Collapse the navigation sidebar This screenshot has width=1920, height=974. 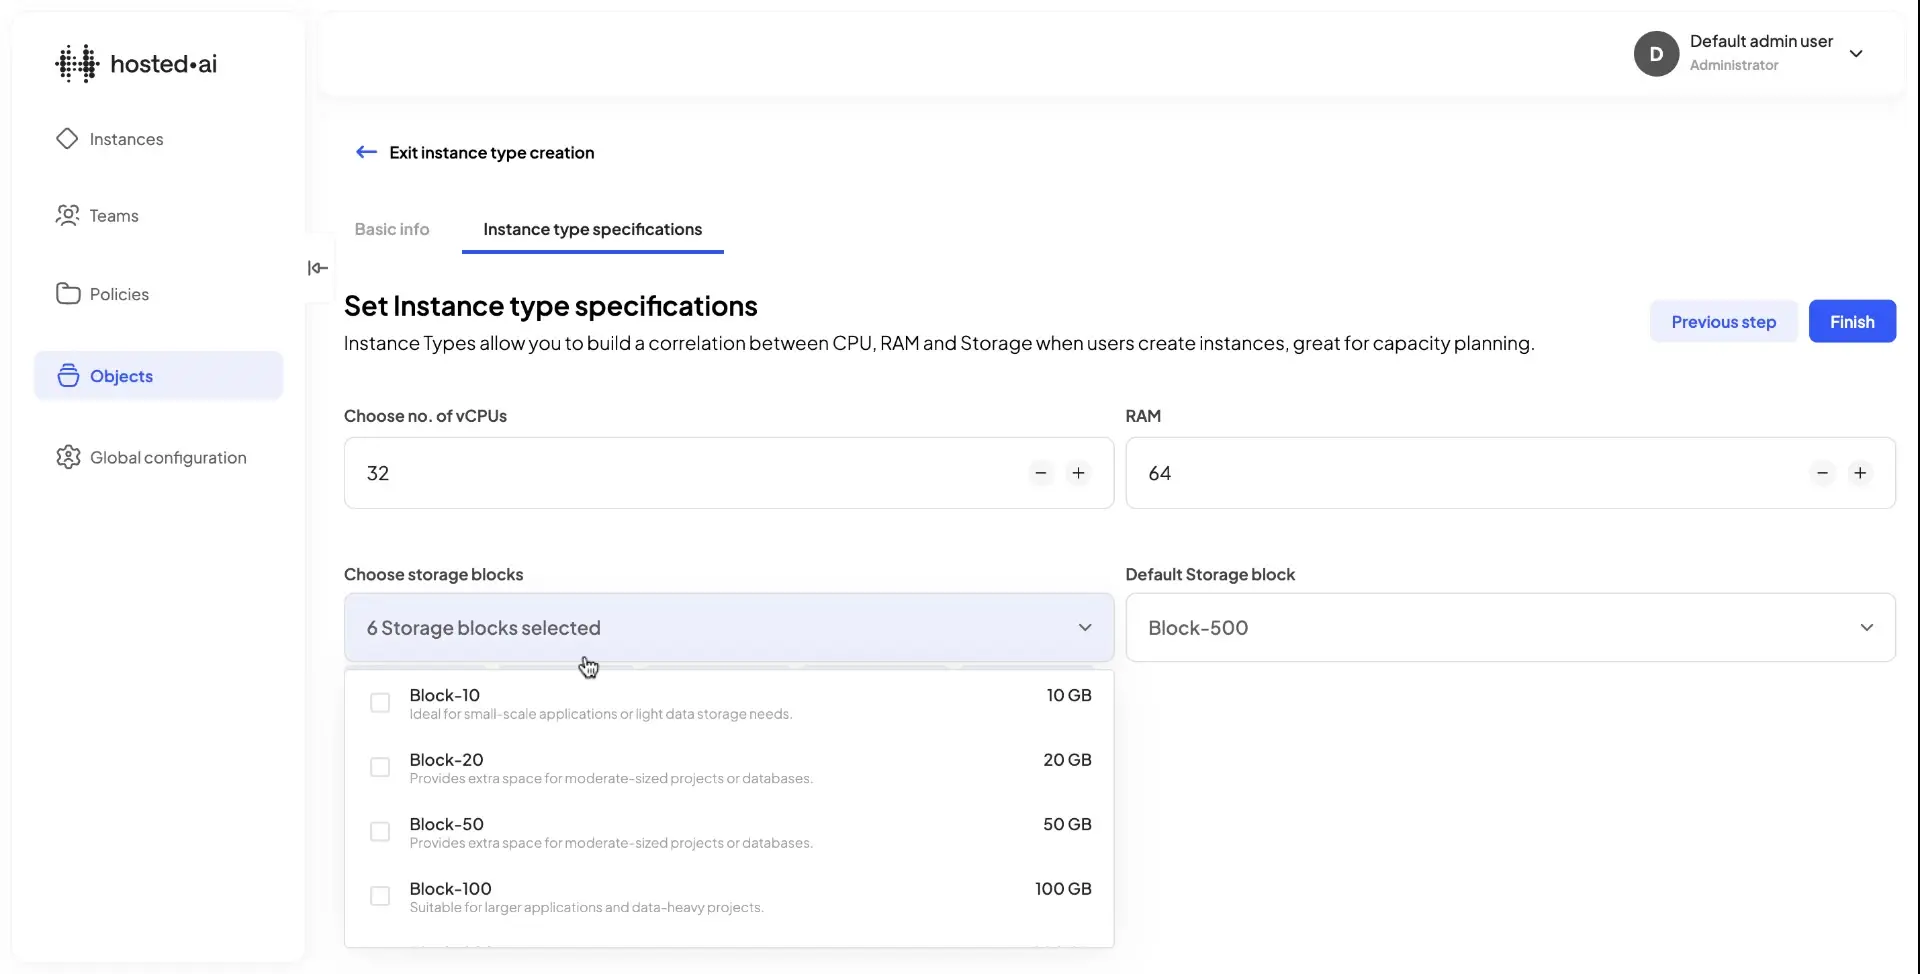click(x=317, y=268)
